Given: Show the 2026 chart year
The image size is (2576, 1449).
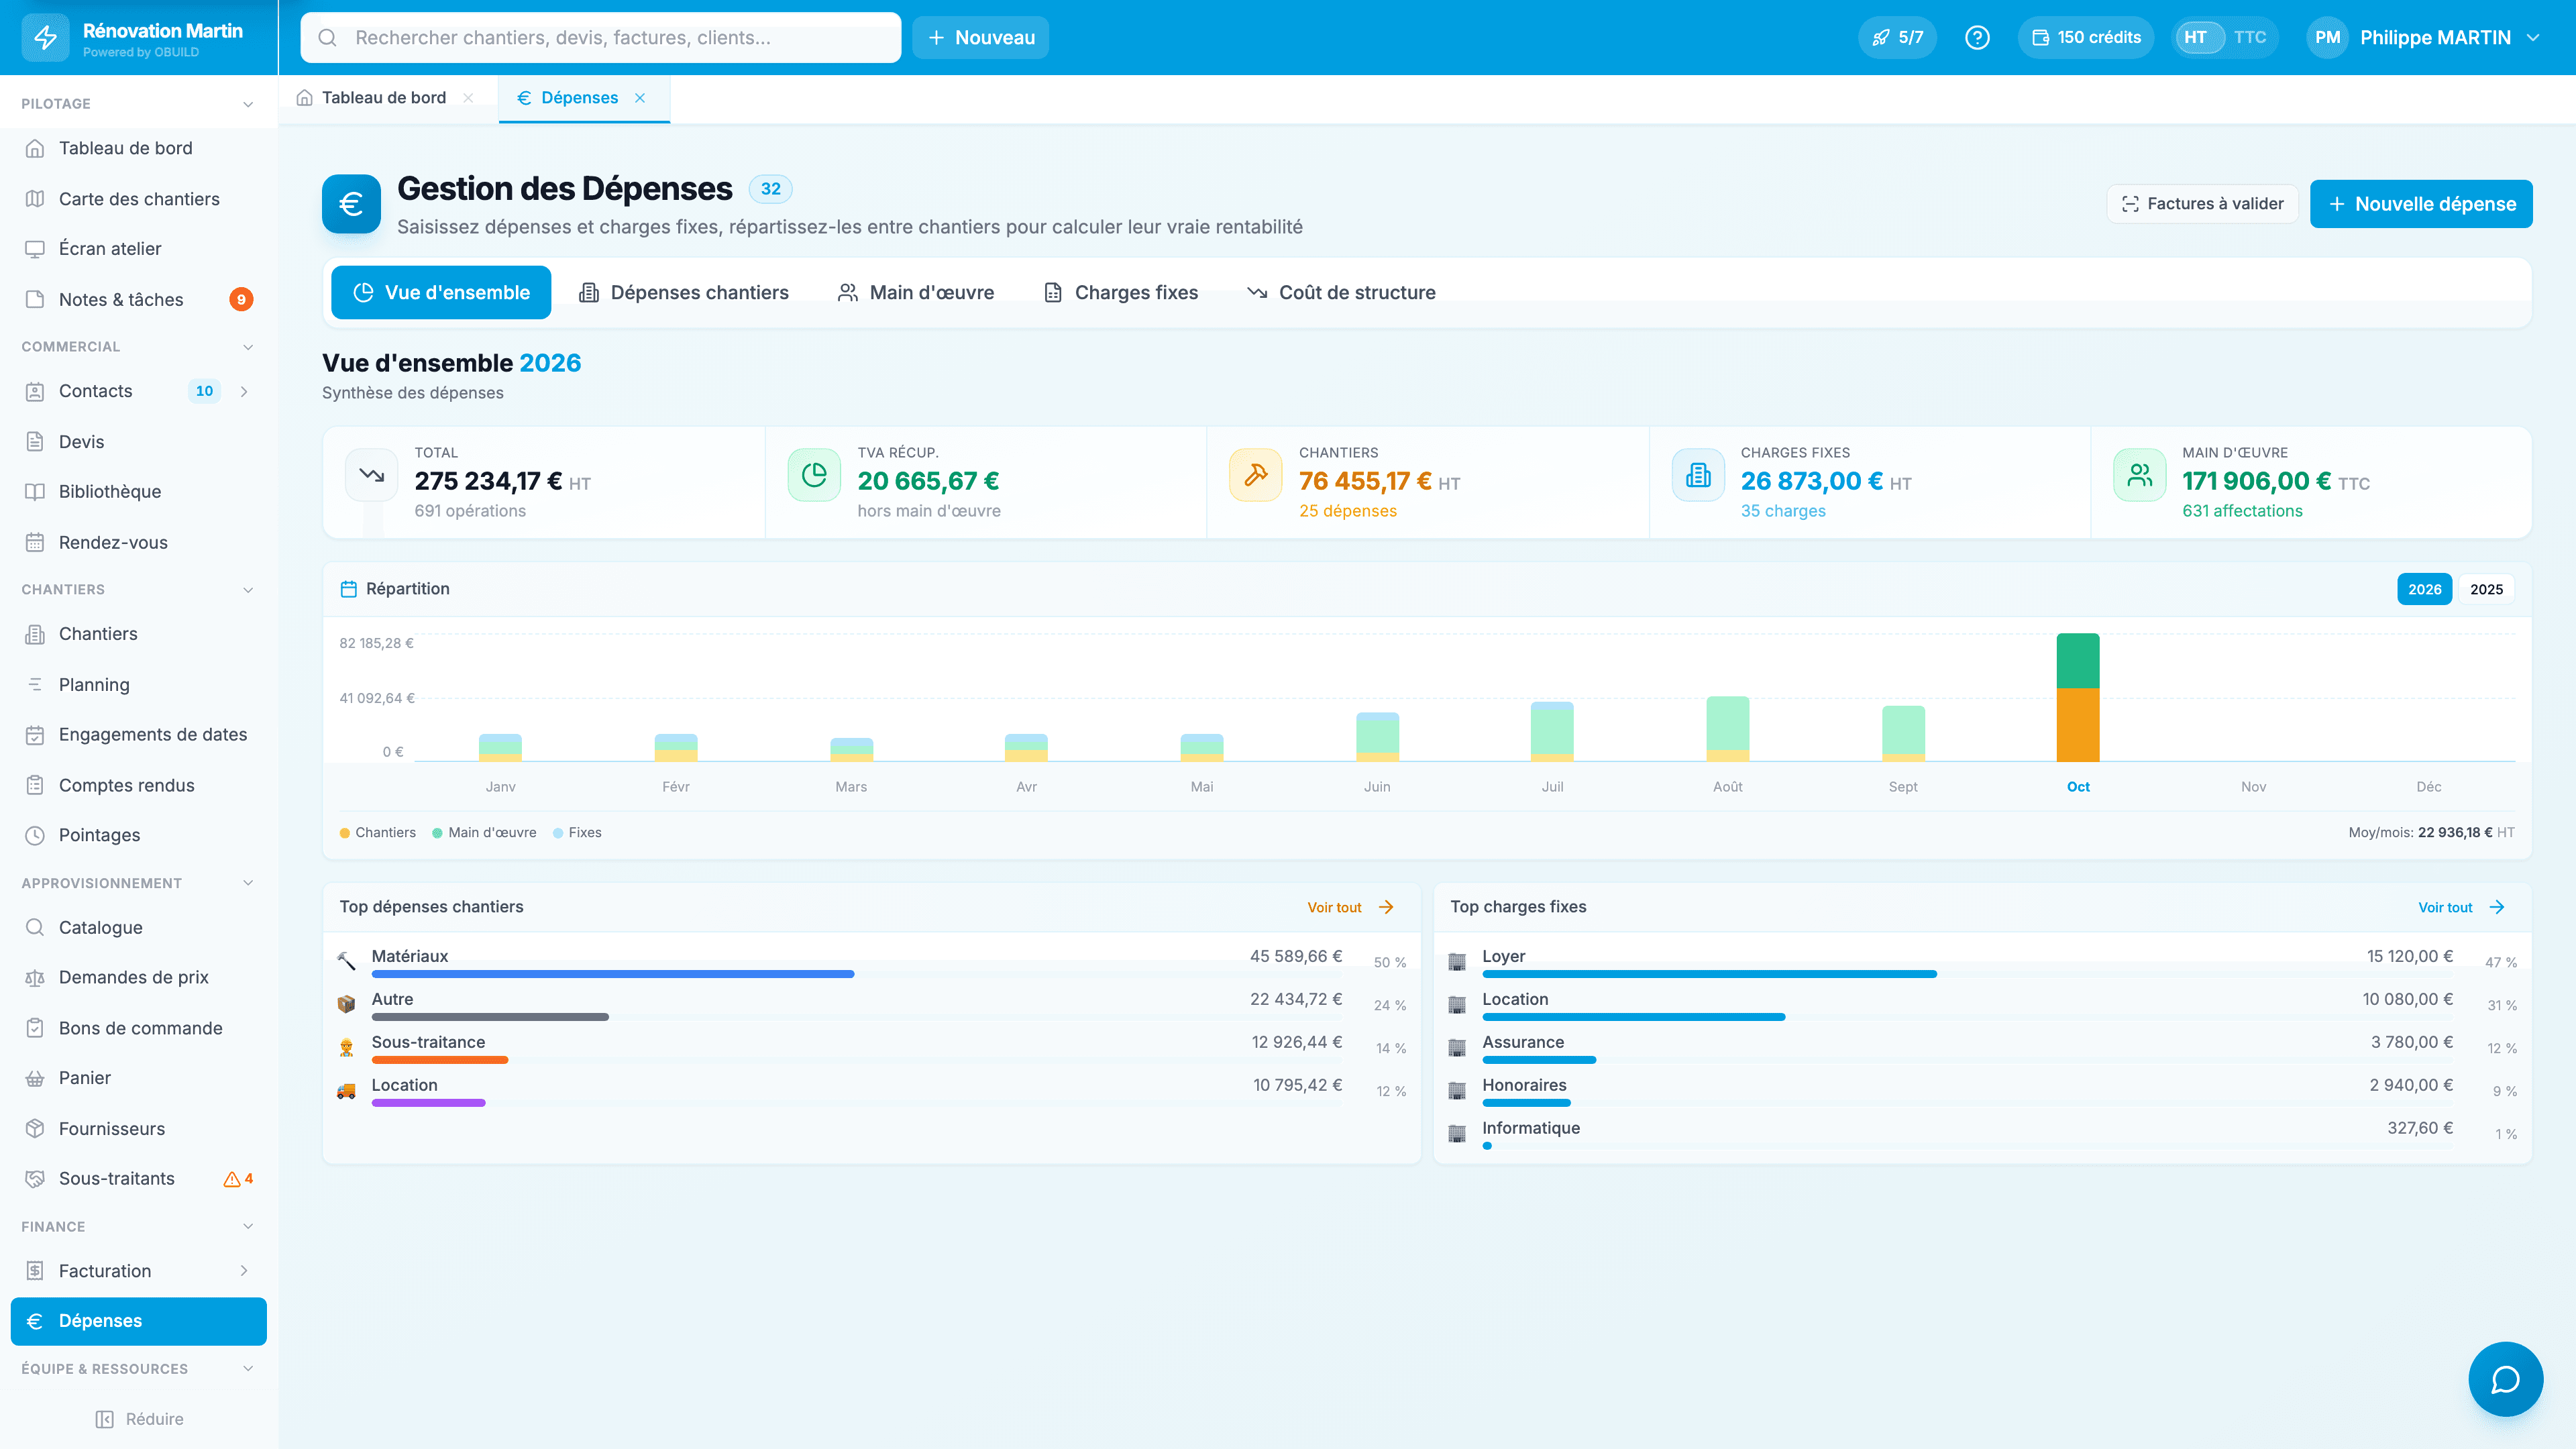Looking at the screenshot, I should (x=2424, y=589).
